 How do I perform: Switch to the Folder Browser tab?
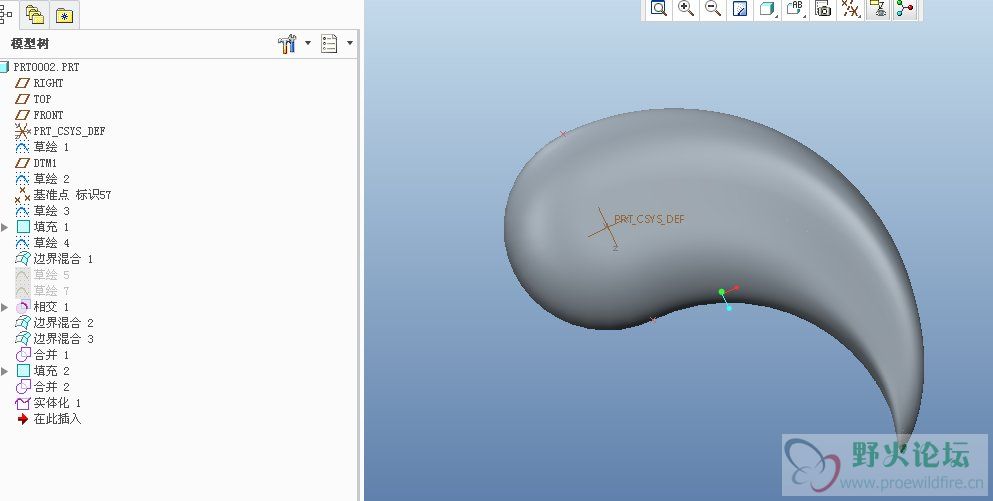35,15
